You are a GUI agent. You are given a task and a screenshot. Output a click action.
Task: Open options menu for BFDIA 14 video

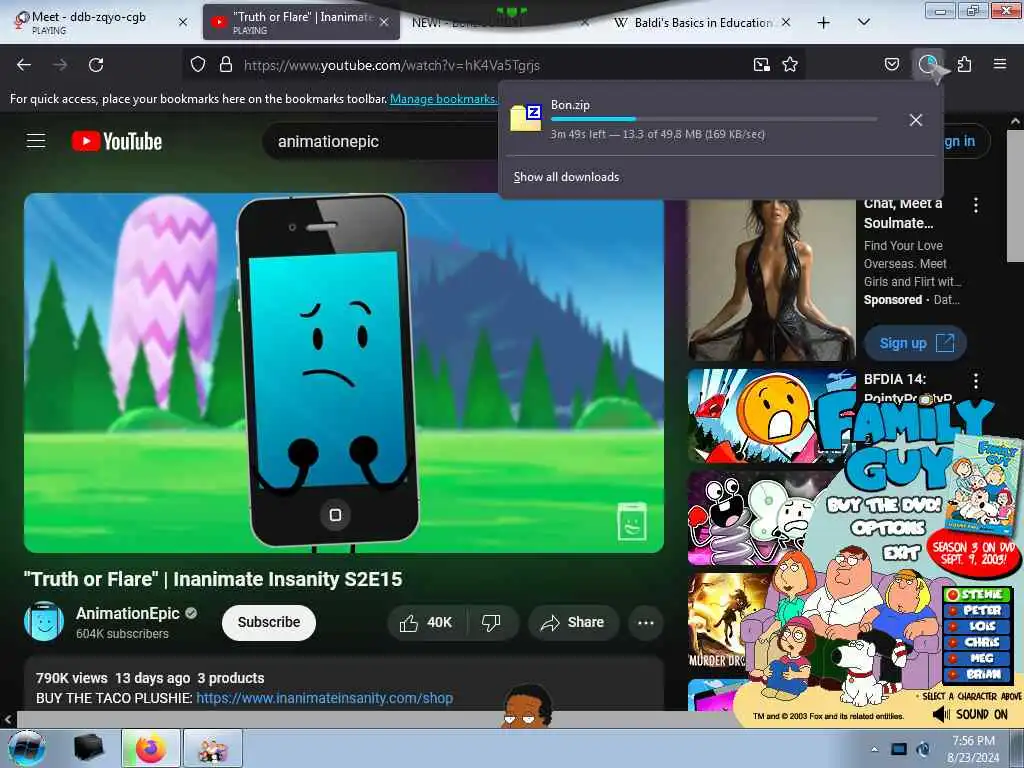(976, 381)
